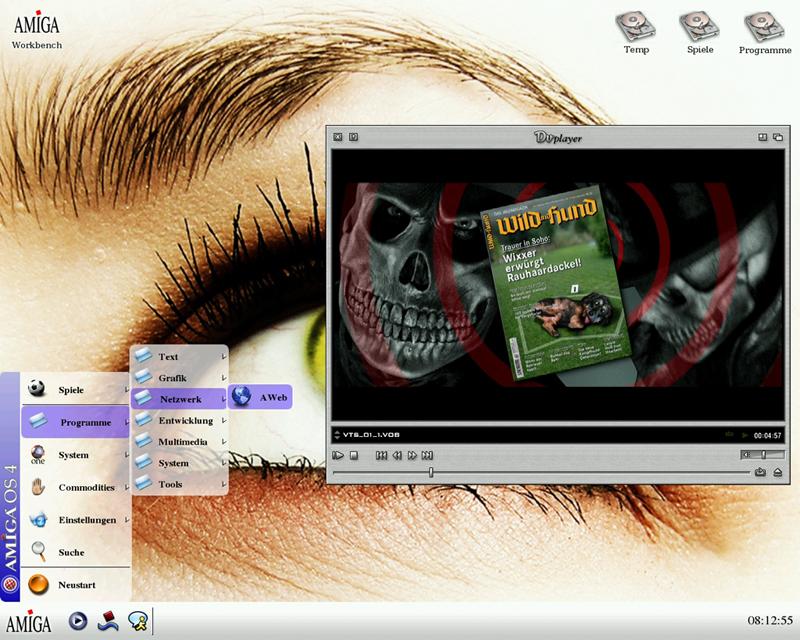Screen dimensions: 800x640
Task: Click the second icon in DVplayer title bar
Action: (354, 137)
